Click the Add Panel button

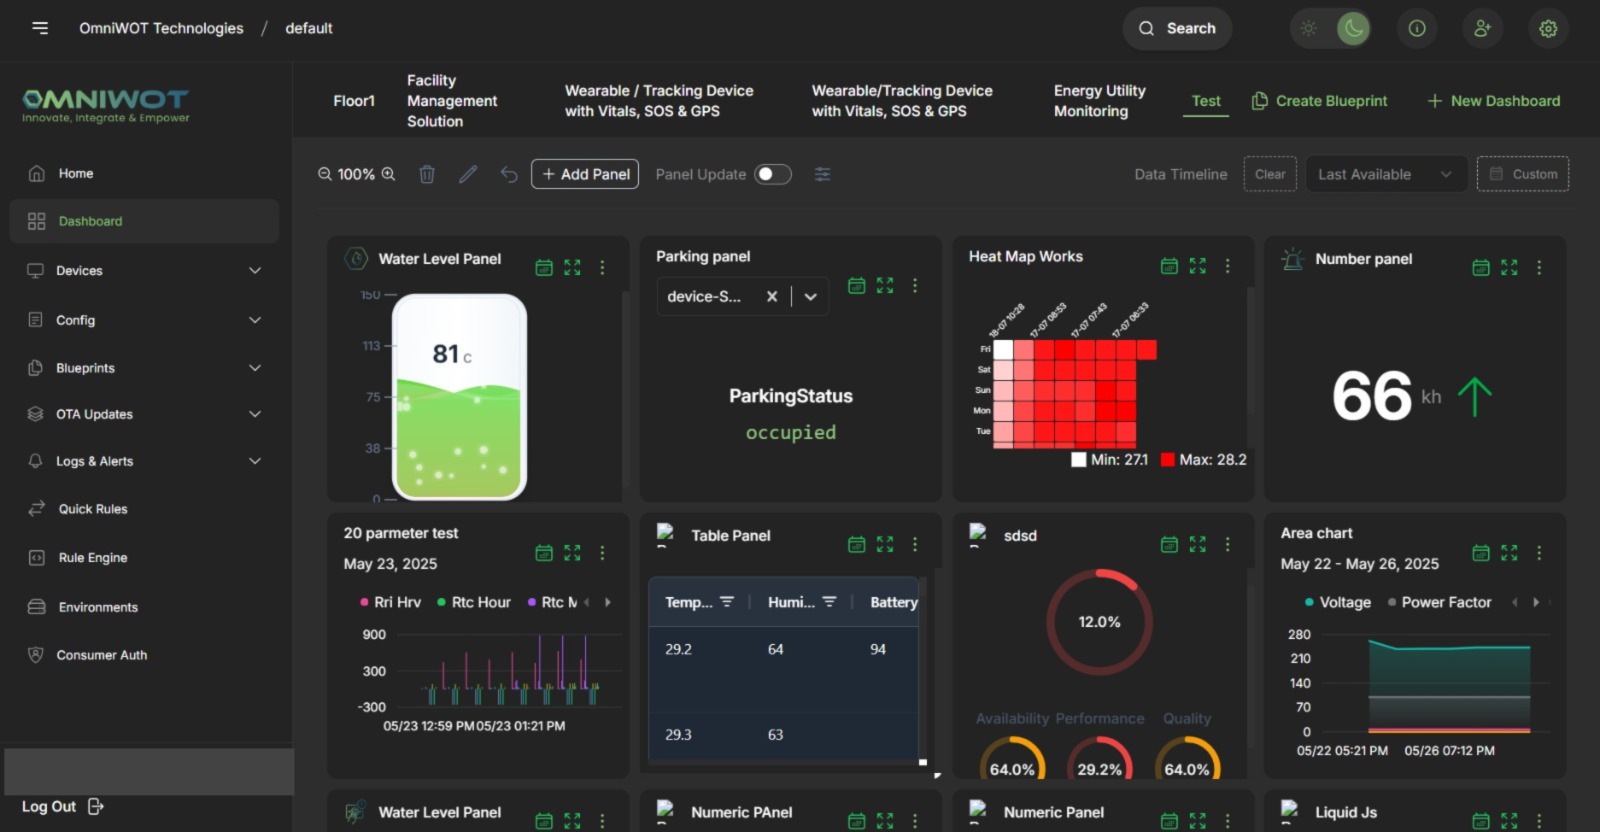585,174
